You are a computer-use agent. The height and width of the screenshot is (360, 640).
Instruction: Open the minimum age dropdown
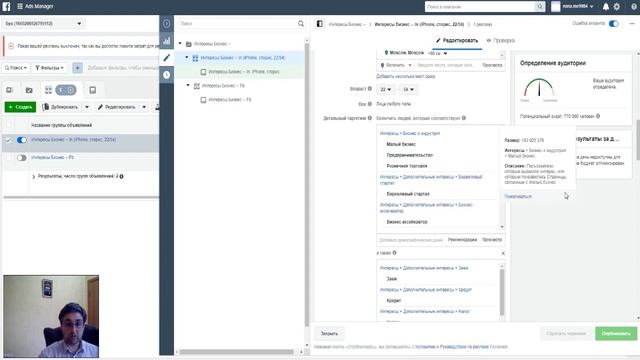(x=385, y=89)
